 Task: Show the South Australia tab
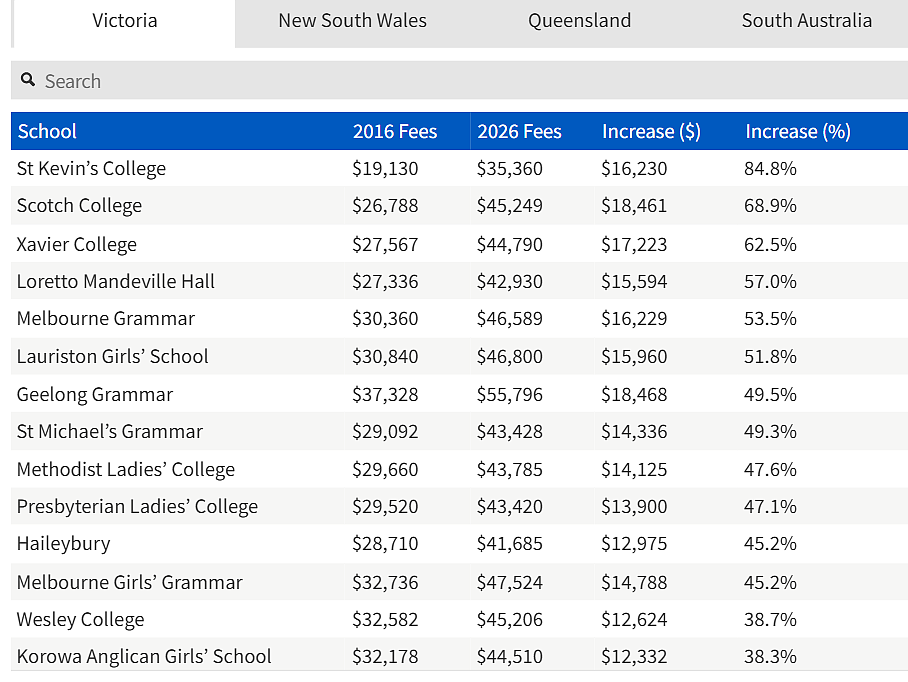point(807,21)
